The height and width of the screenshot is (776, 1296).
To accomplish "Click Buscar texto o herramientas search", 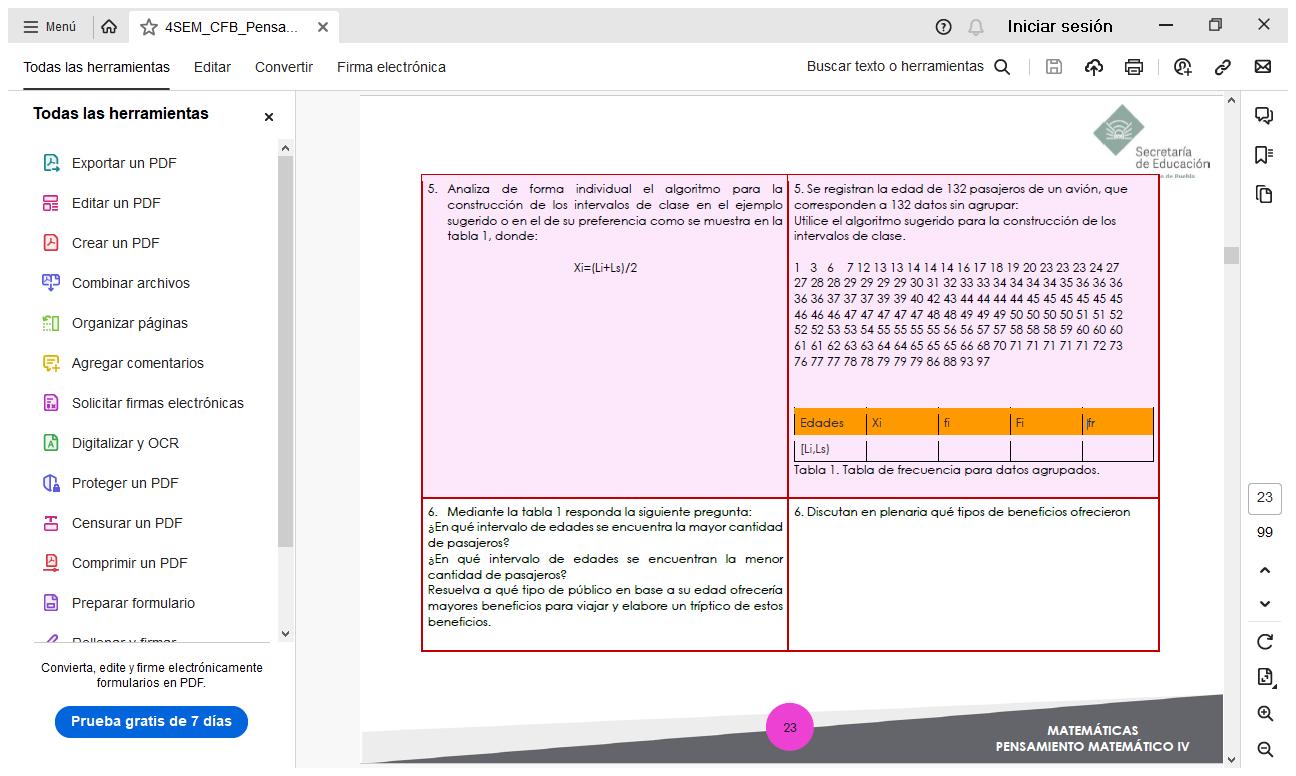I will [908, 67].
